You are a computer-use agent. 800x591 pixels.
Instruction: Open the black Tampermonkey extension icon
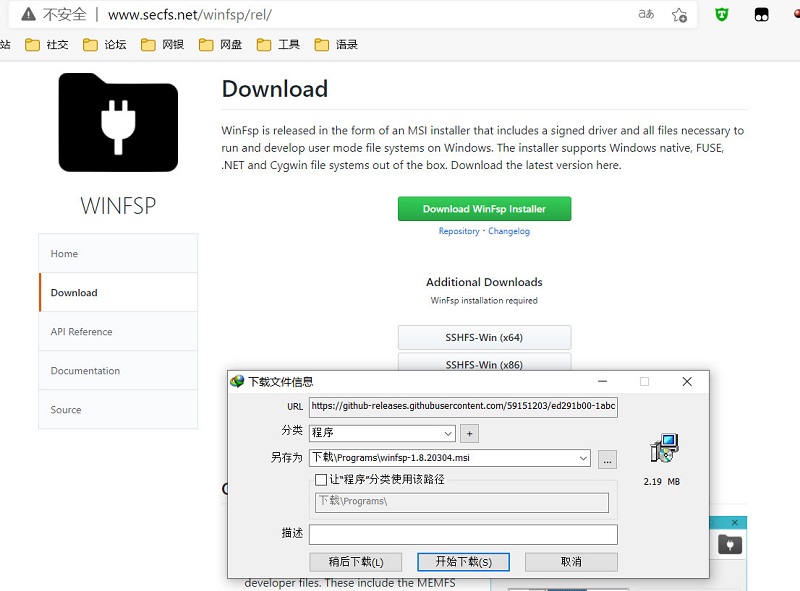pos(761,15)
